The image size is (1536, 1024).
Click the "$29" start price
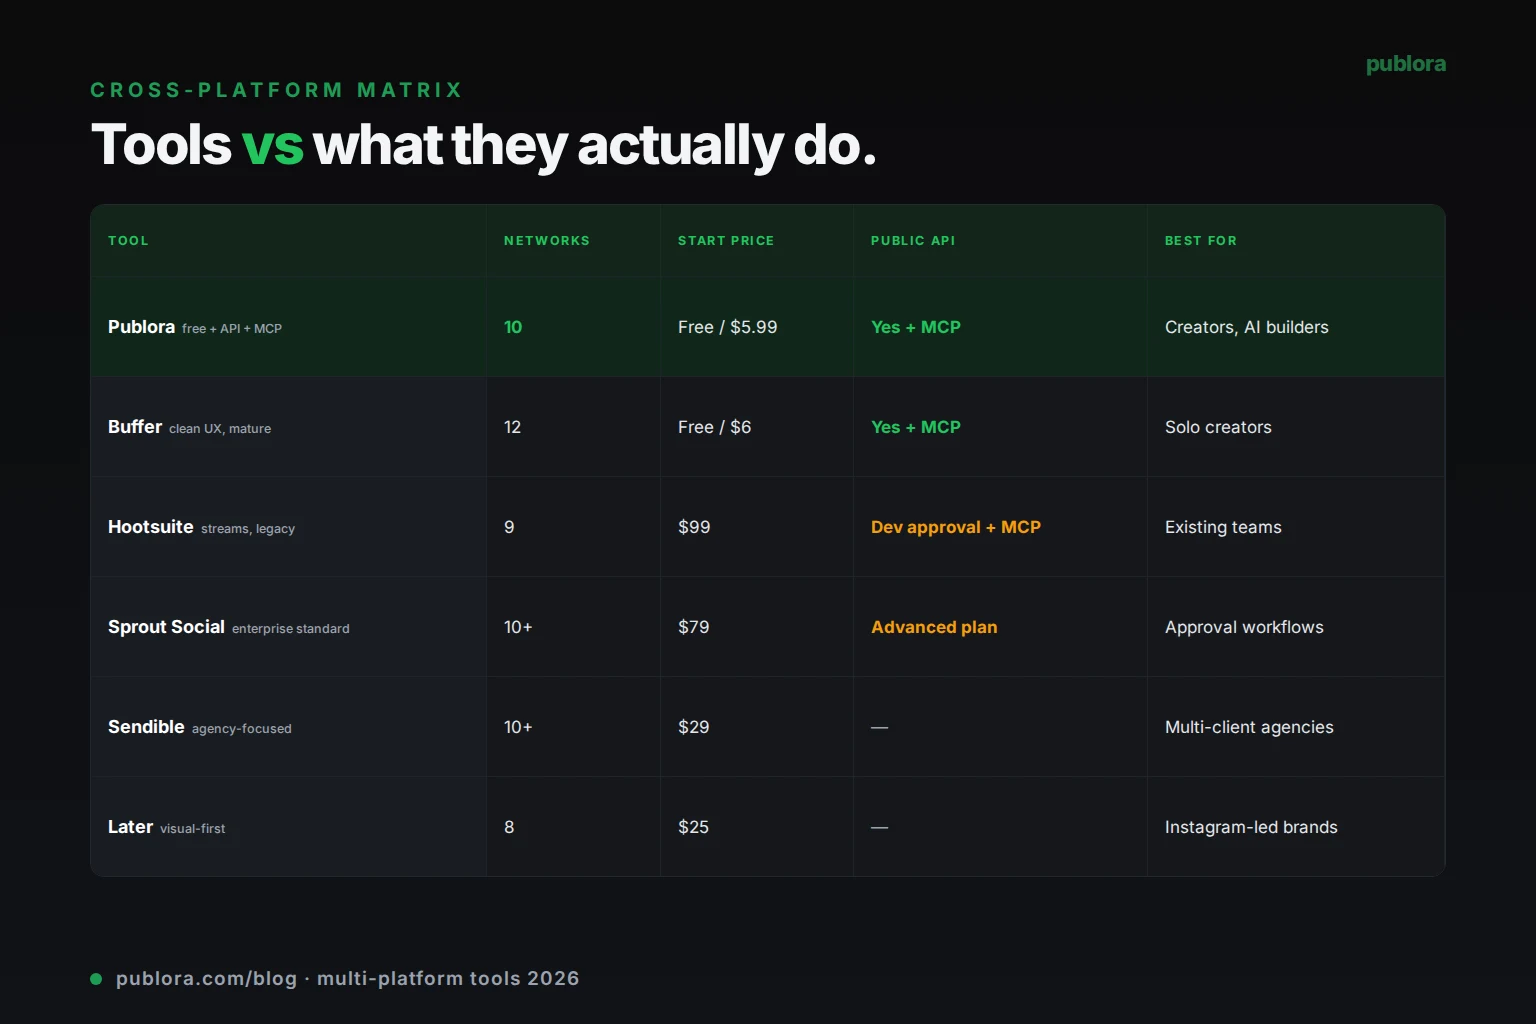pyautogui.click(x=694, y=727)
